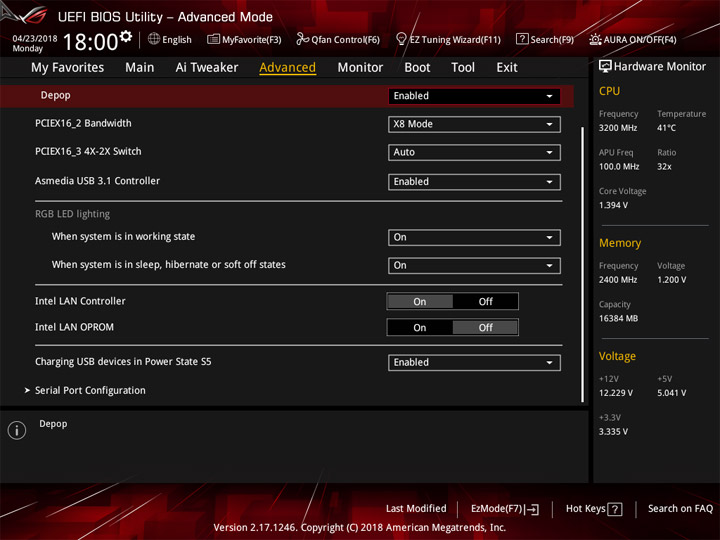The image size is (720, 540).
Task: Click CPU frequency value 3200 MHz
Action: click(618, 128)
